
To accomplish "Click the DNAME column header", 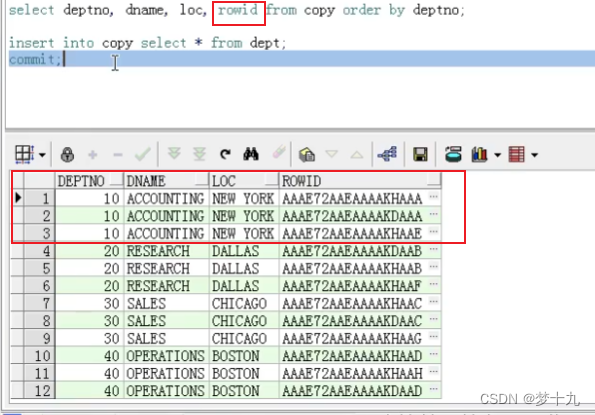I will 167,181.
